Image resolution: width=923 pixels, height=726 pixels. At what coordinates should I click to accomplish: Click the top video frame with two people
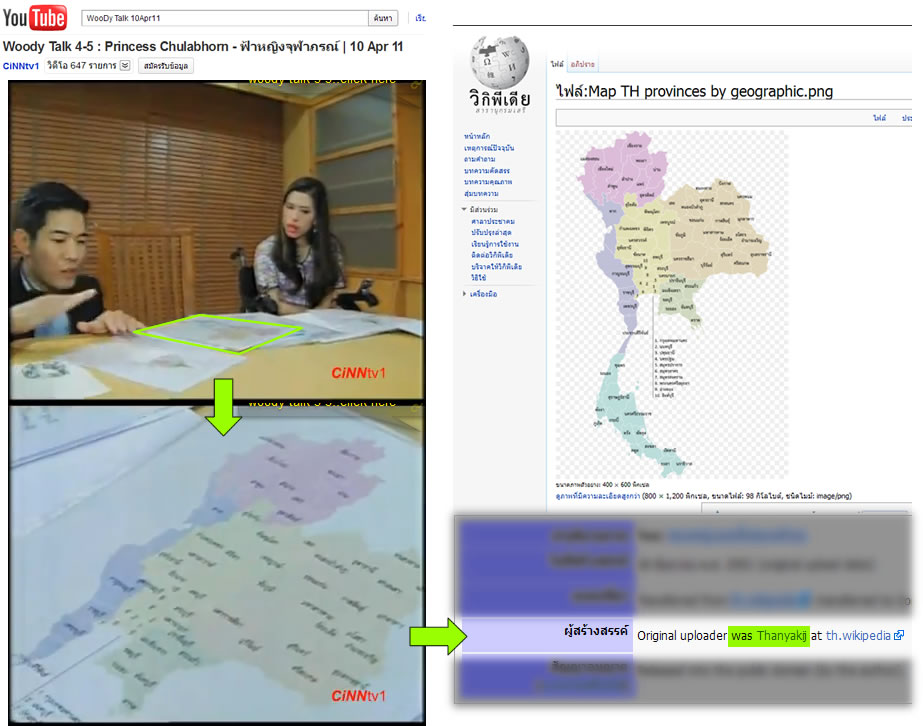[217, 240]
